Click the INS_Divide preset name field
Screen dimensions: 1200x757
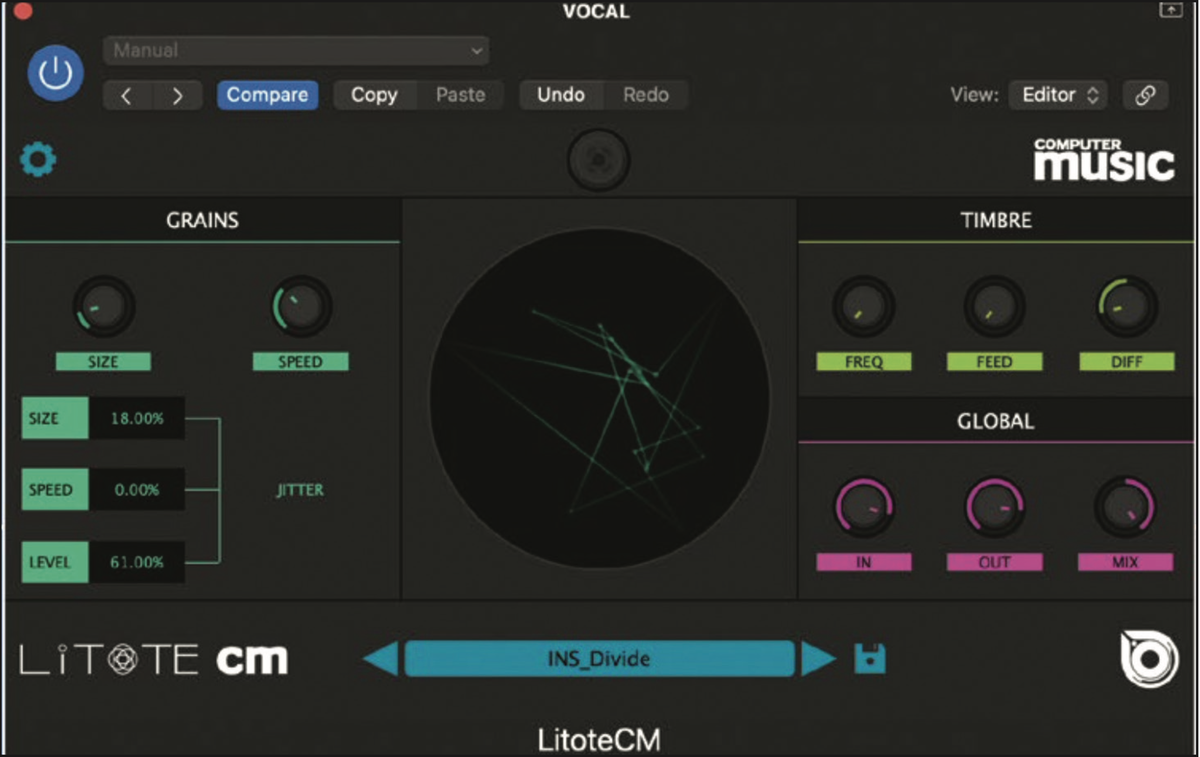[601, 658]
